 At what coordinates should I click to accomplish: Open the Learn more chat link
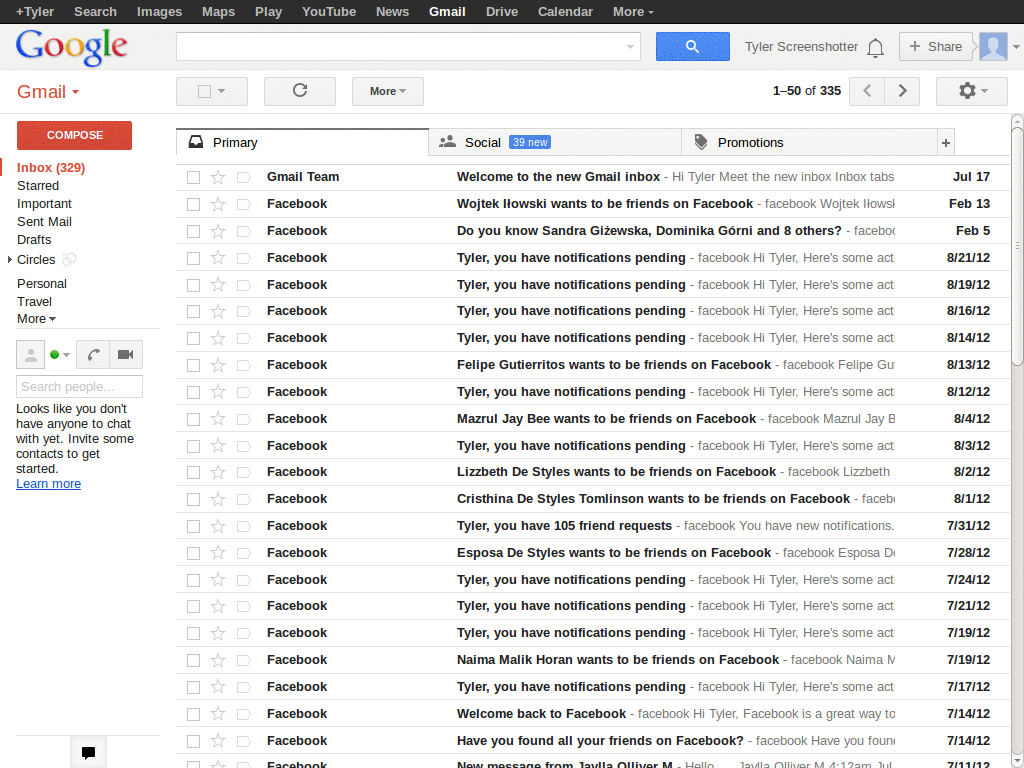pos(48,483)
